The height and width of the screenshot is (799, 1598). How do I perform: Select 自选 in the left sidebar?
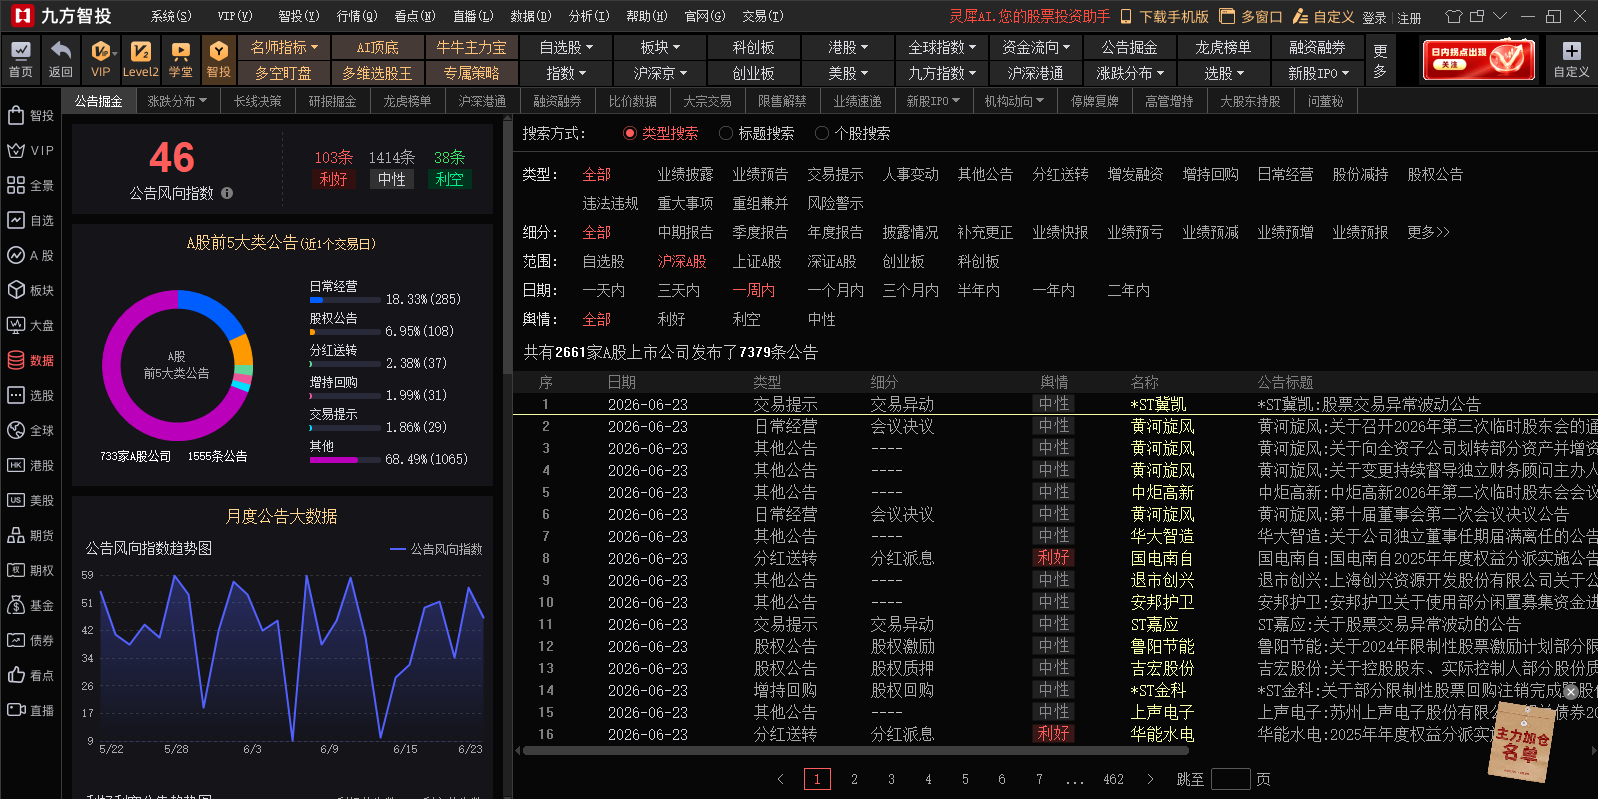[30, 221]
